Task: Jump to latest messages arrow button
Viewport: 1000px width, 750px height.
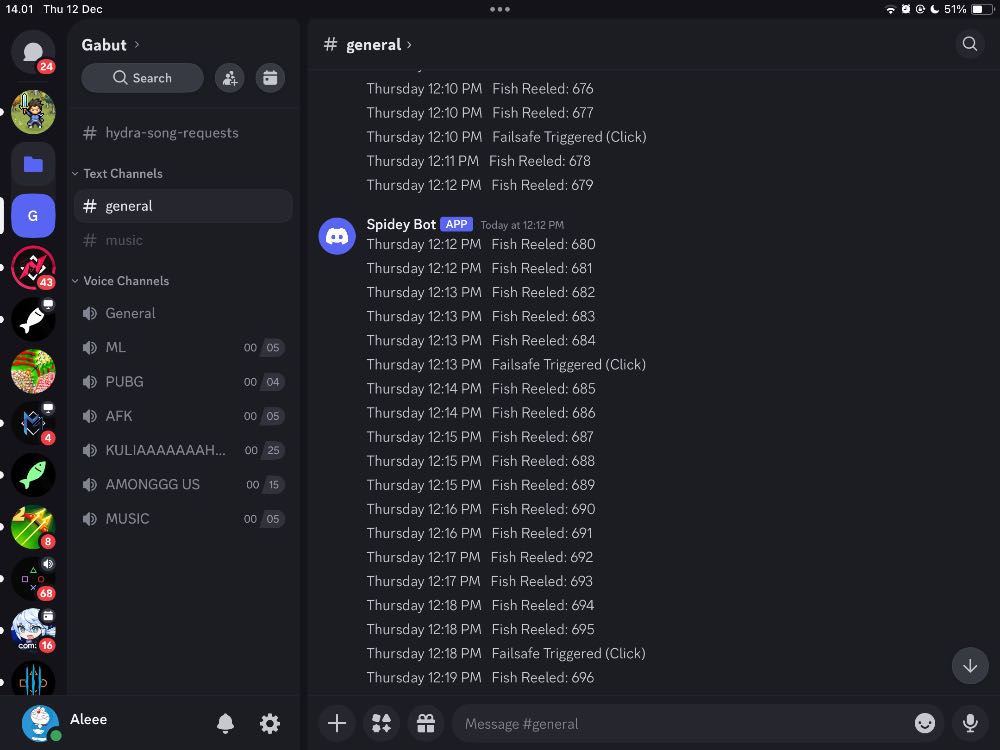Action: pyautogui.click(x=970, y=666)
